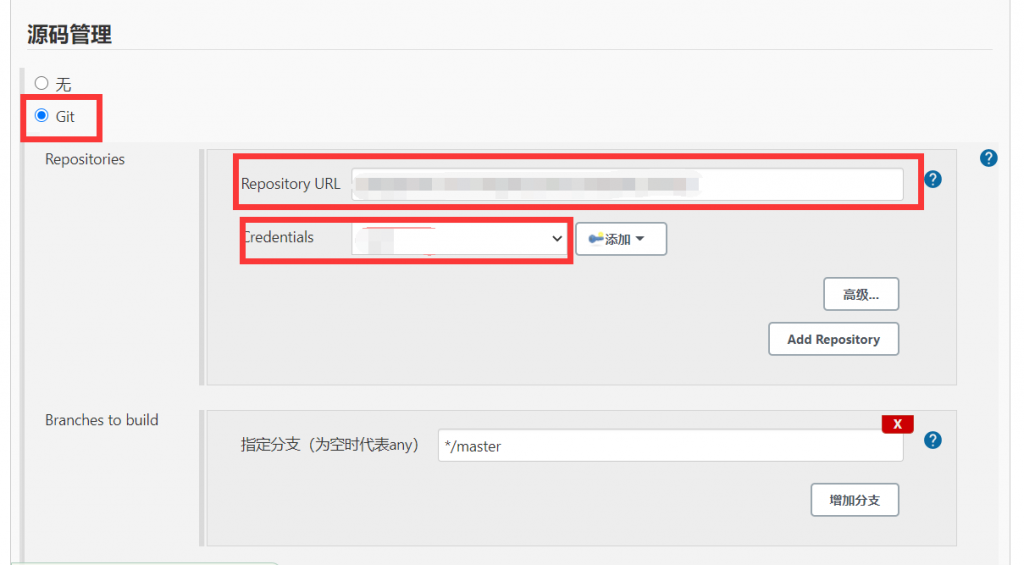Click the 指定分支 (为空时代表any) label
This screenshot has width=1024, height=565.
point(328,445)
